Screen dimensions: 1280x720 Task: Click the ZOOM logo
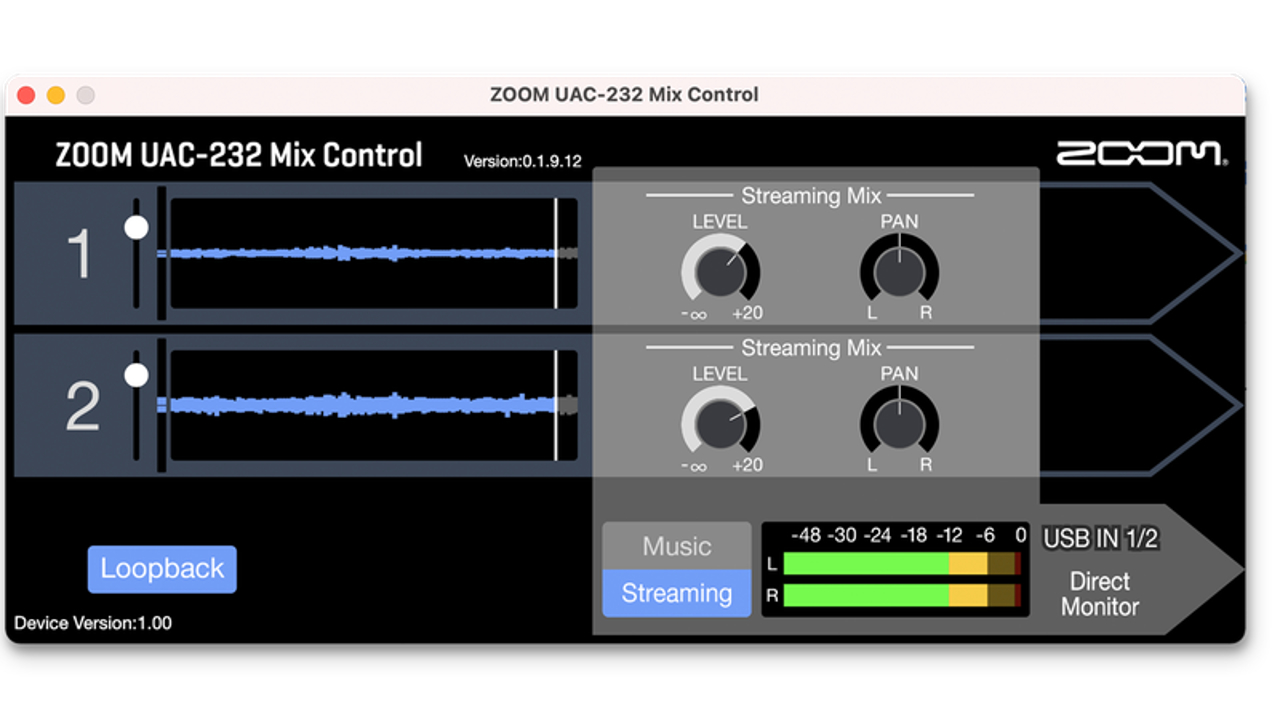coord(1141,154)
